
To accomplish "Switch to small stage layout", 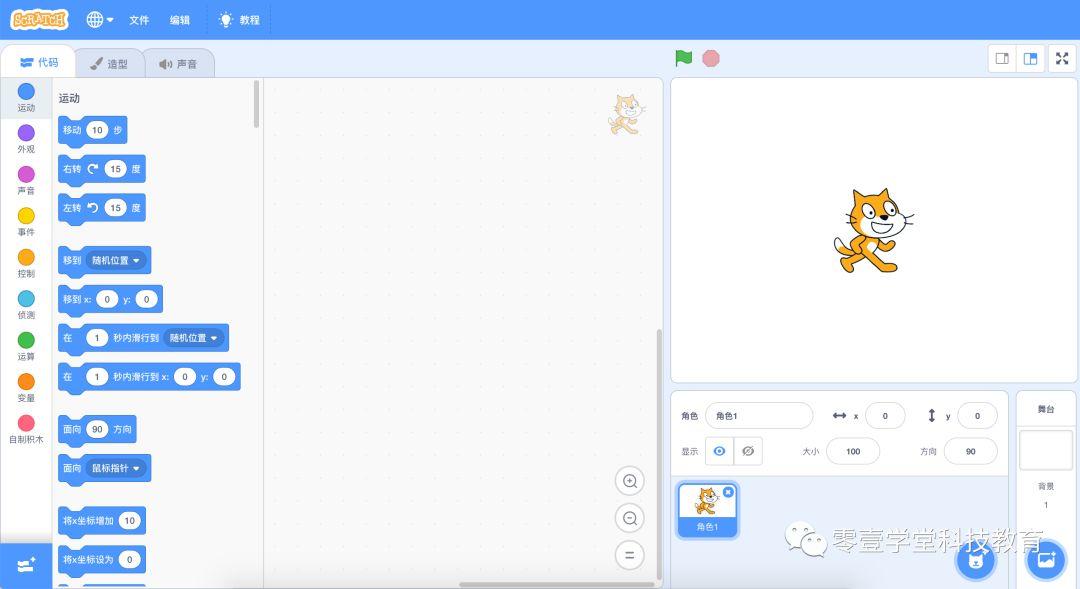I will coord(1002,59).
